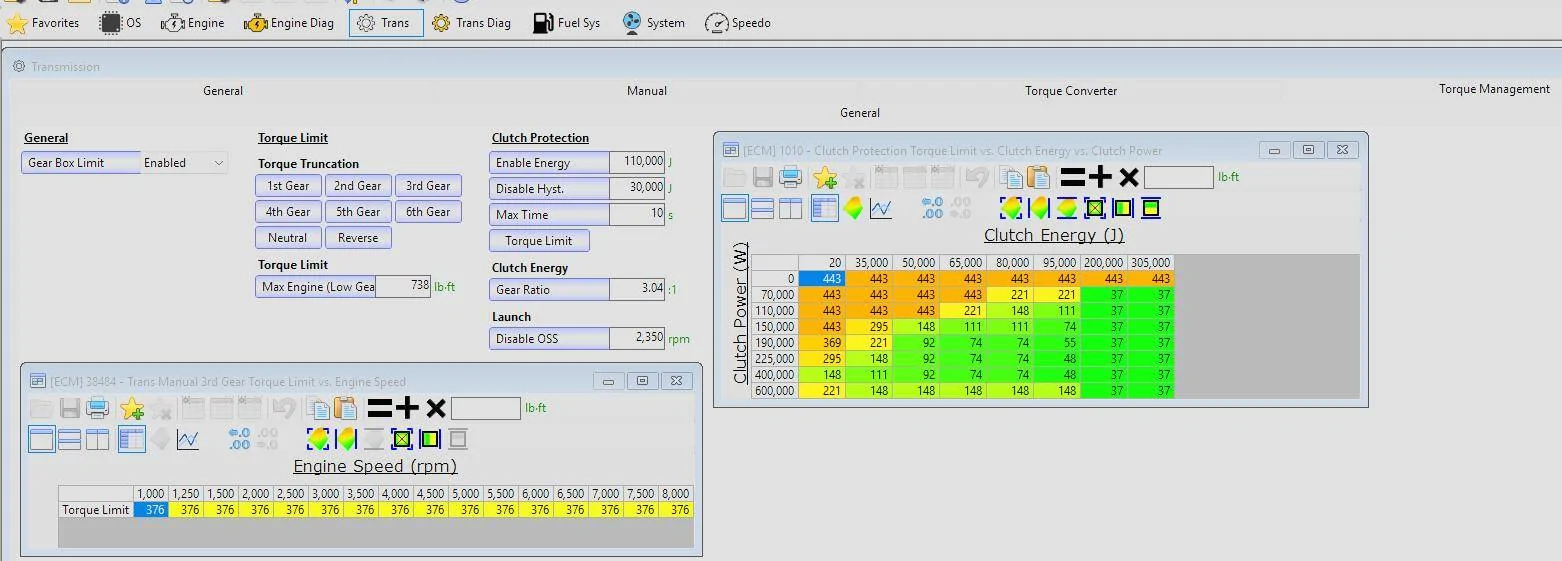Open the Engine Diag section
Image resolution: width=1562 pixels, height=561 pixels.
289,23
